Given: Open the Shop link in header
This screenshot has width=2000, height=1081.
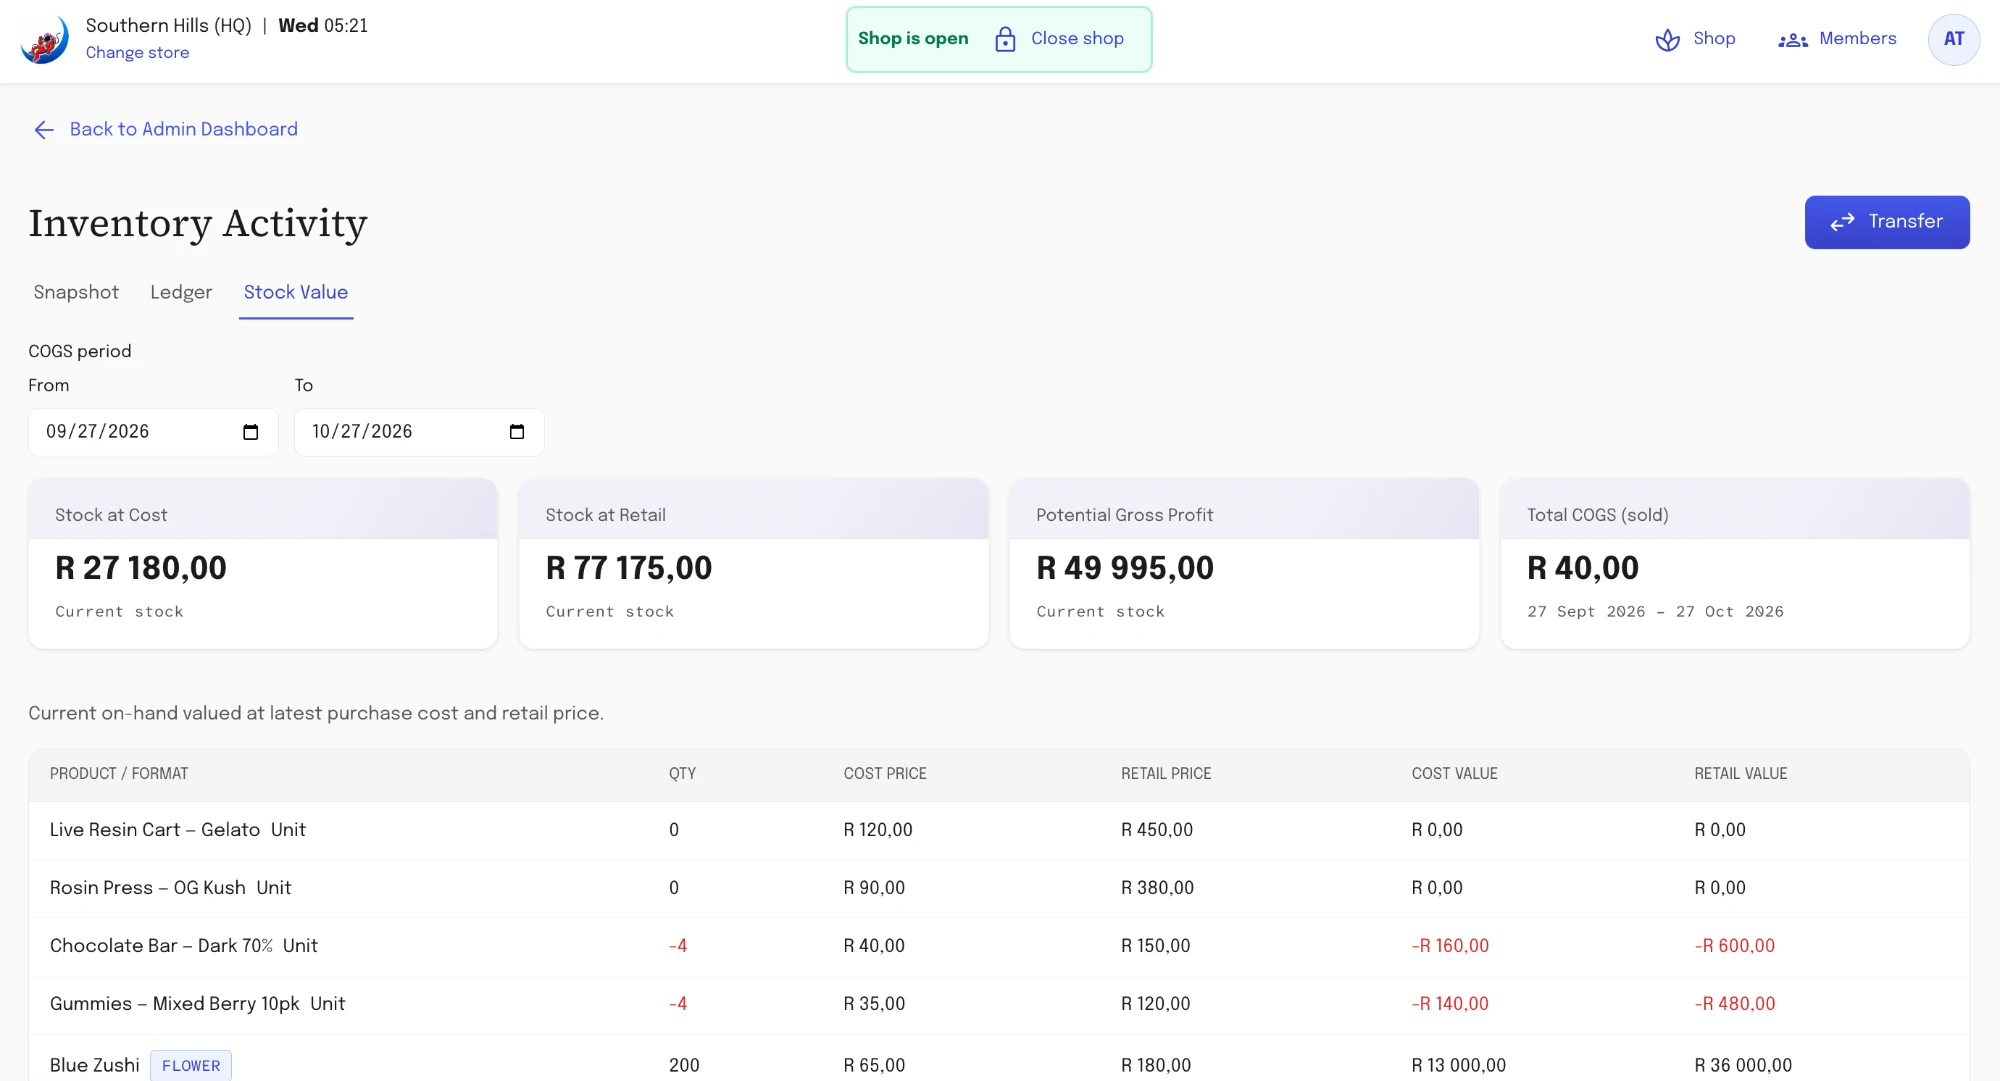Looking at the screenshot, I should coord(1696,39).
